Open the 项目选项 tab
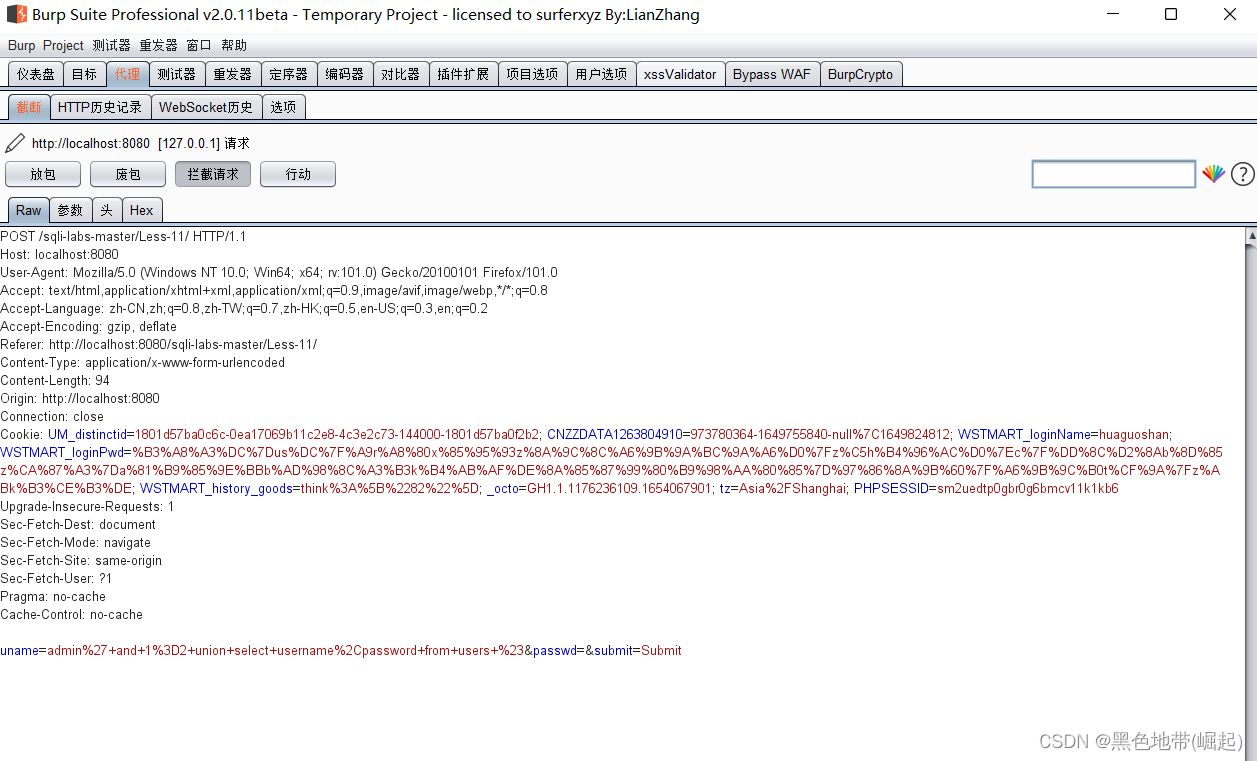 tap(532, 74)
